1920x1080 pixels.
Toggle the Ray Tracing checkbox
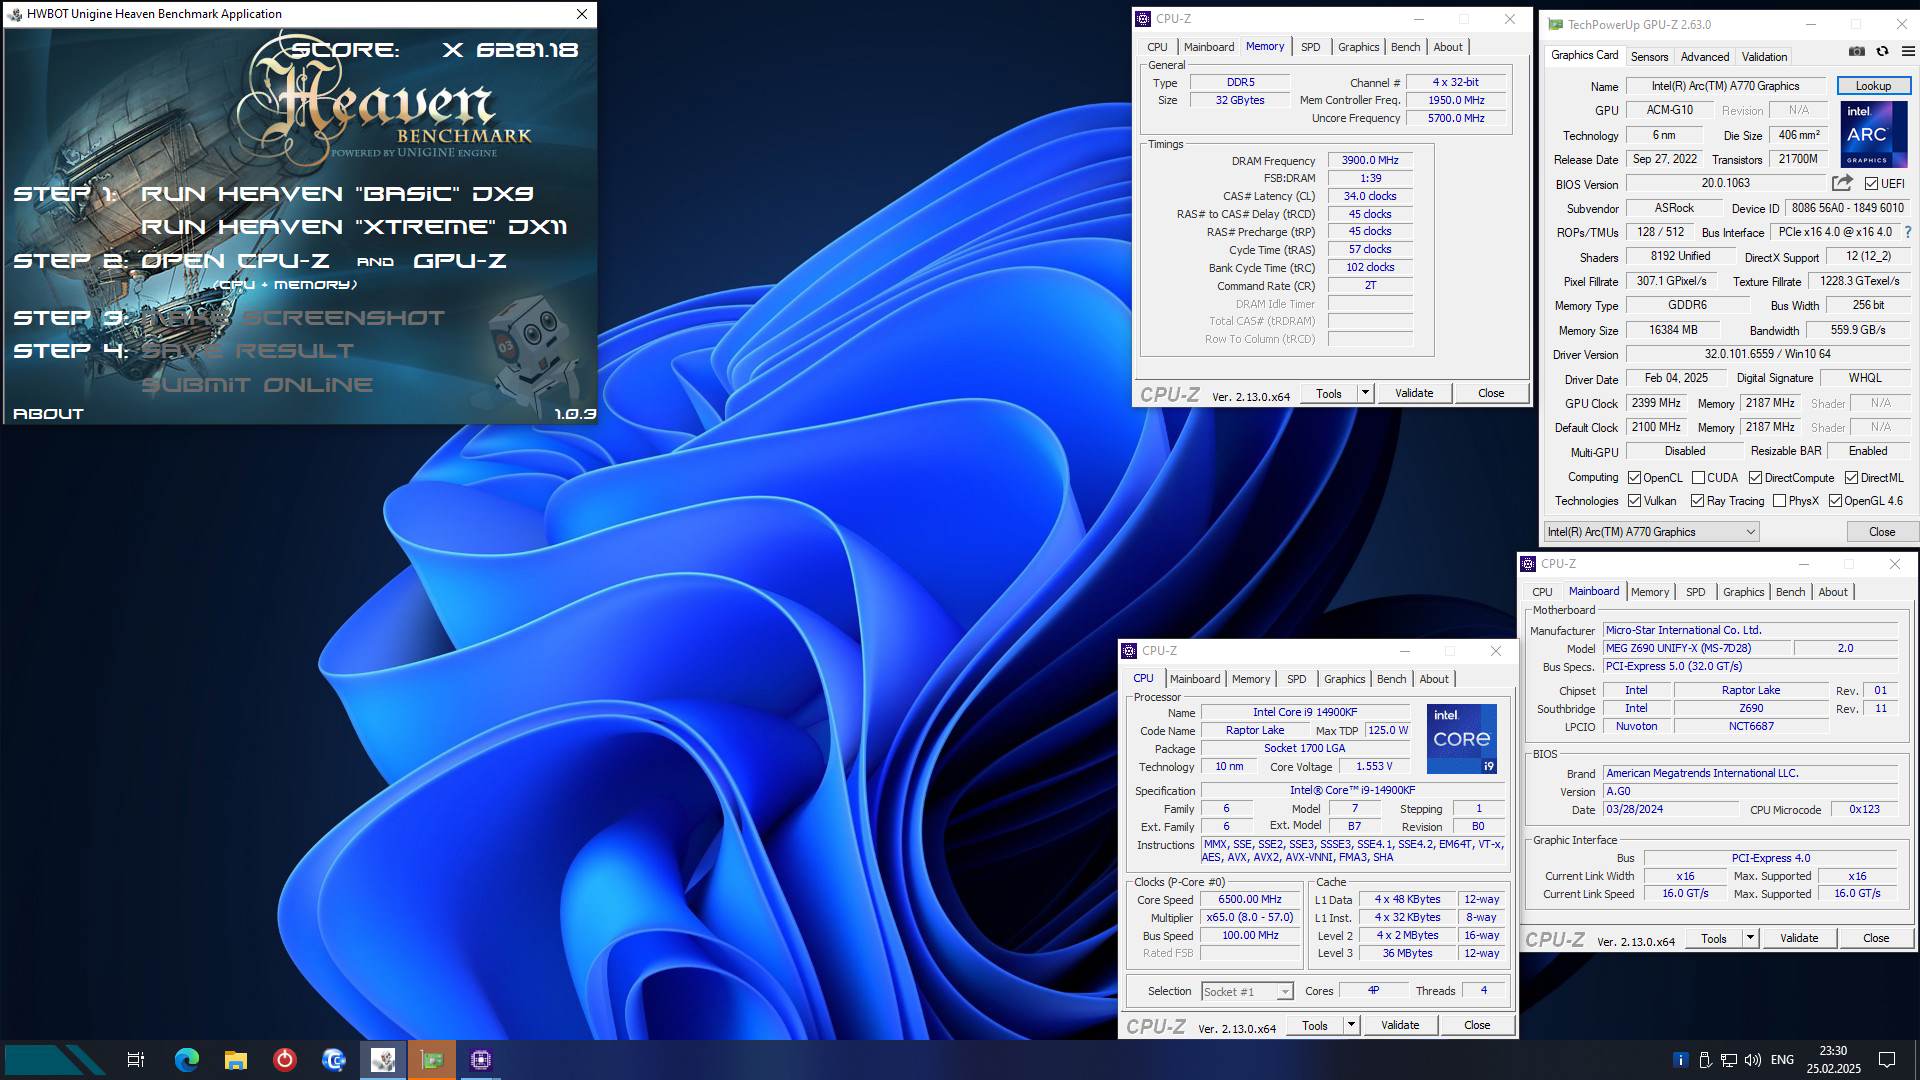click(1697, 501)
